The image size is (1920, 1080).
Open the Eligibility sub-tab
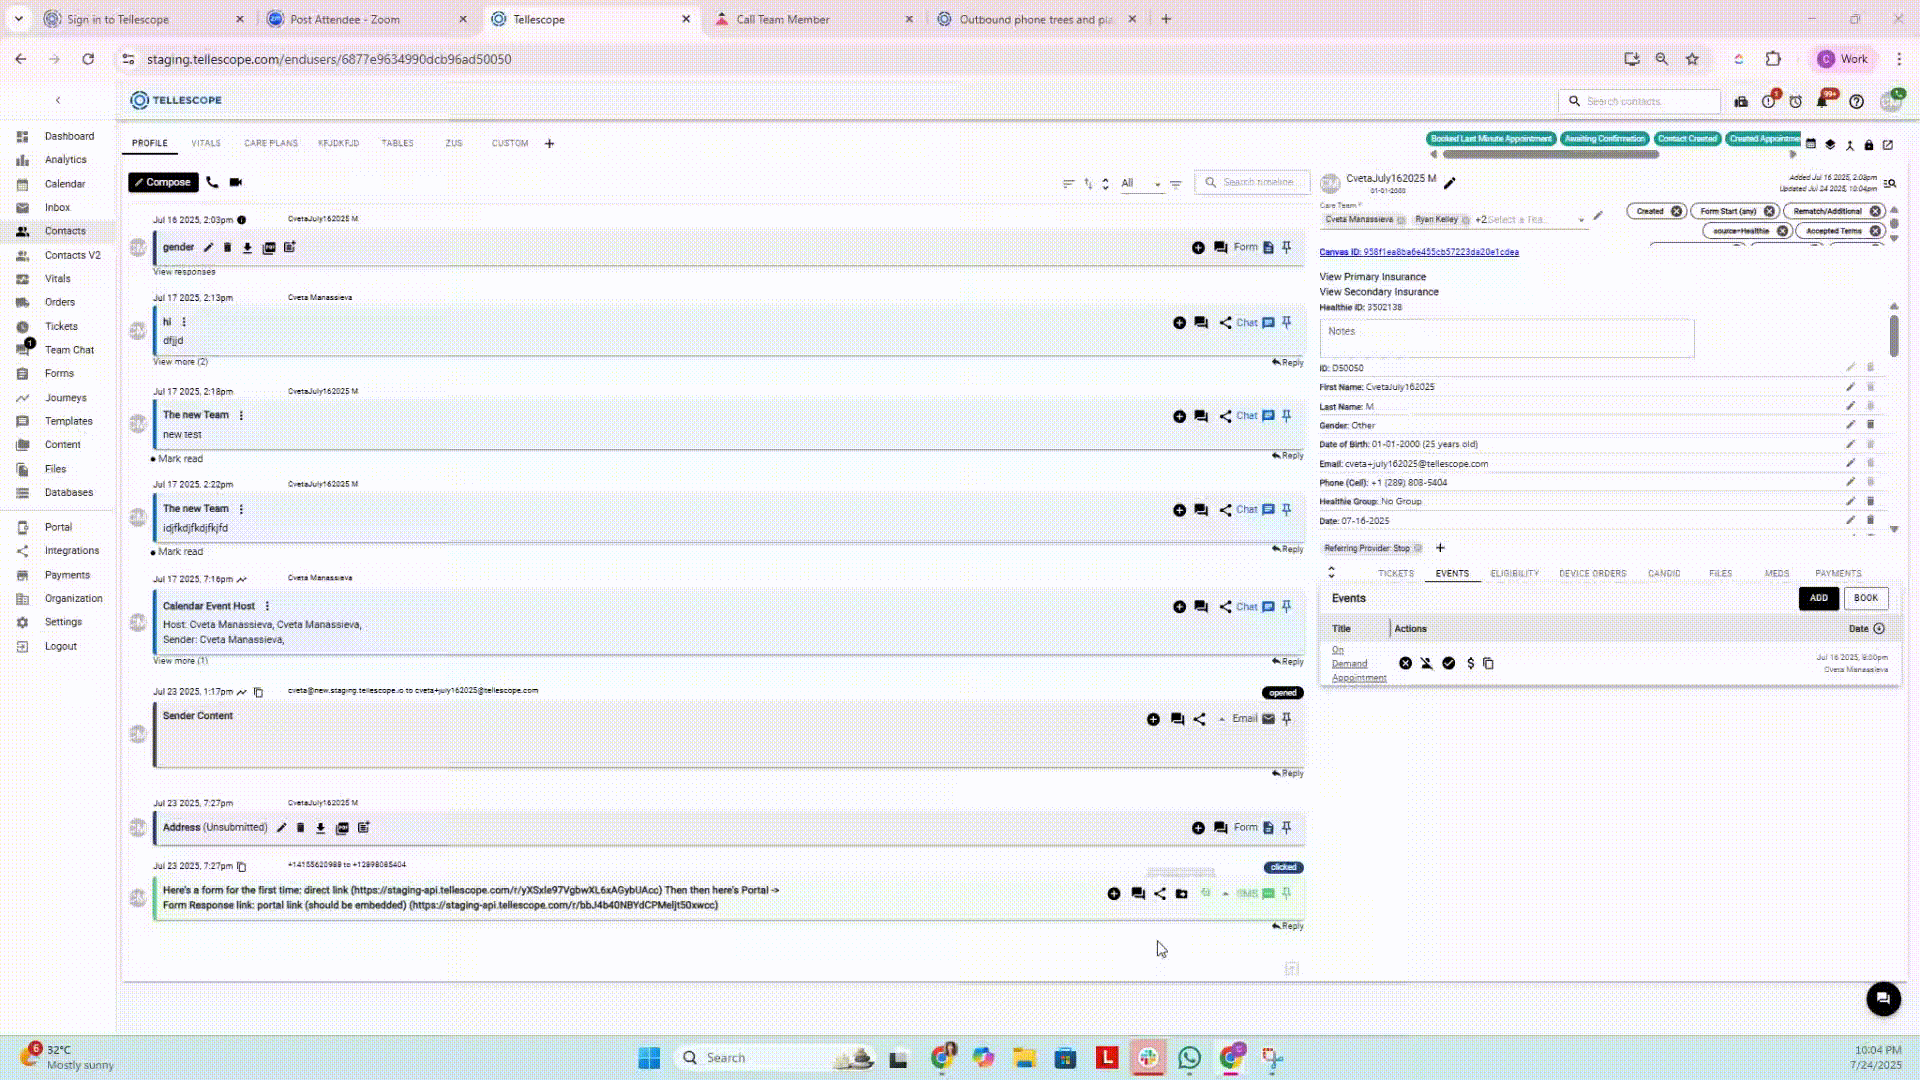(1514, 574)
